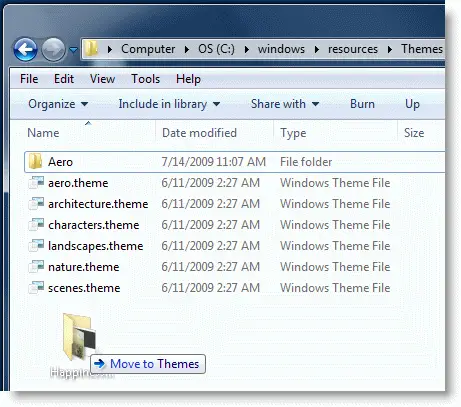
Task: Sort by the Type column header
Action: pyautogui.click(x=293, y=133)
